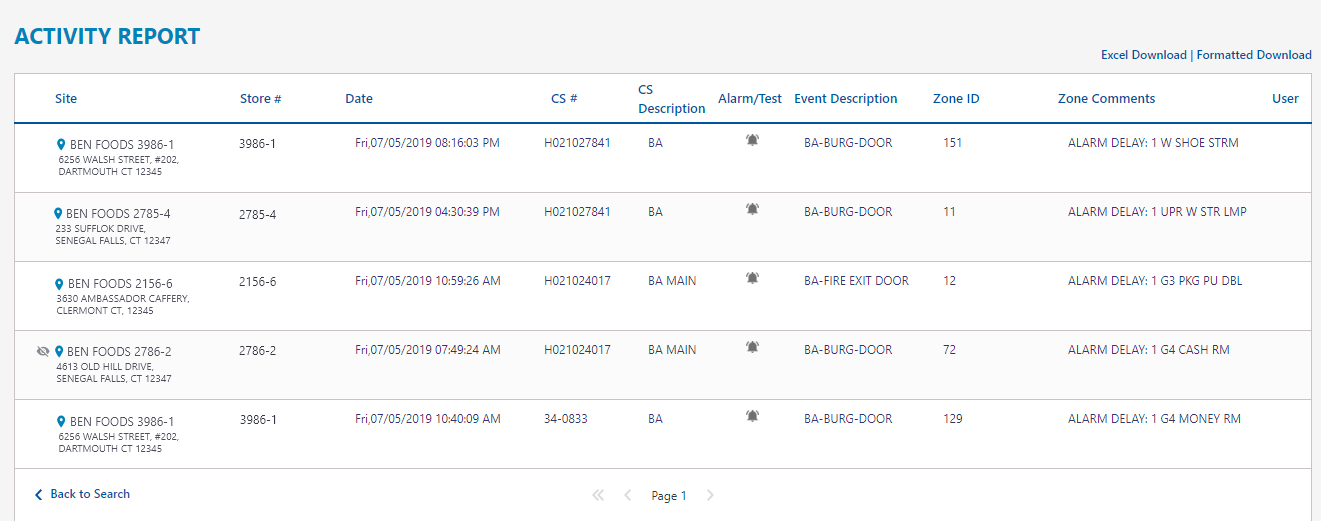Sort by Zone ID column header
Viewport: 1322px width, 522px height.
click(956, 99)
